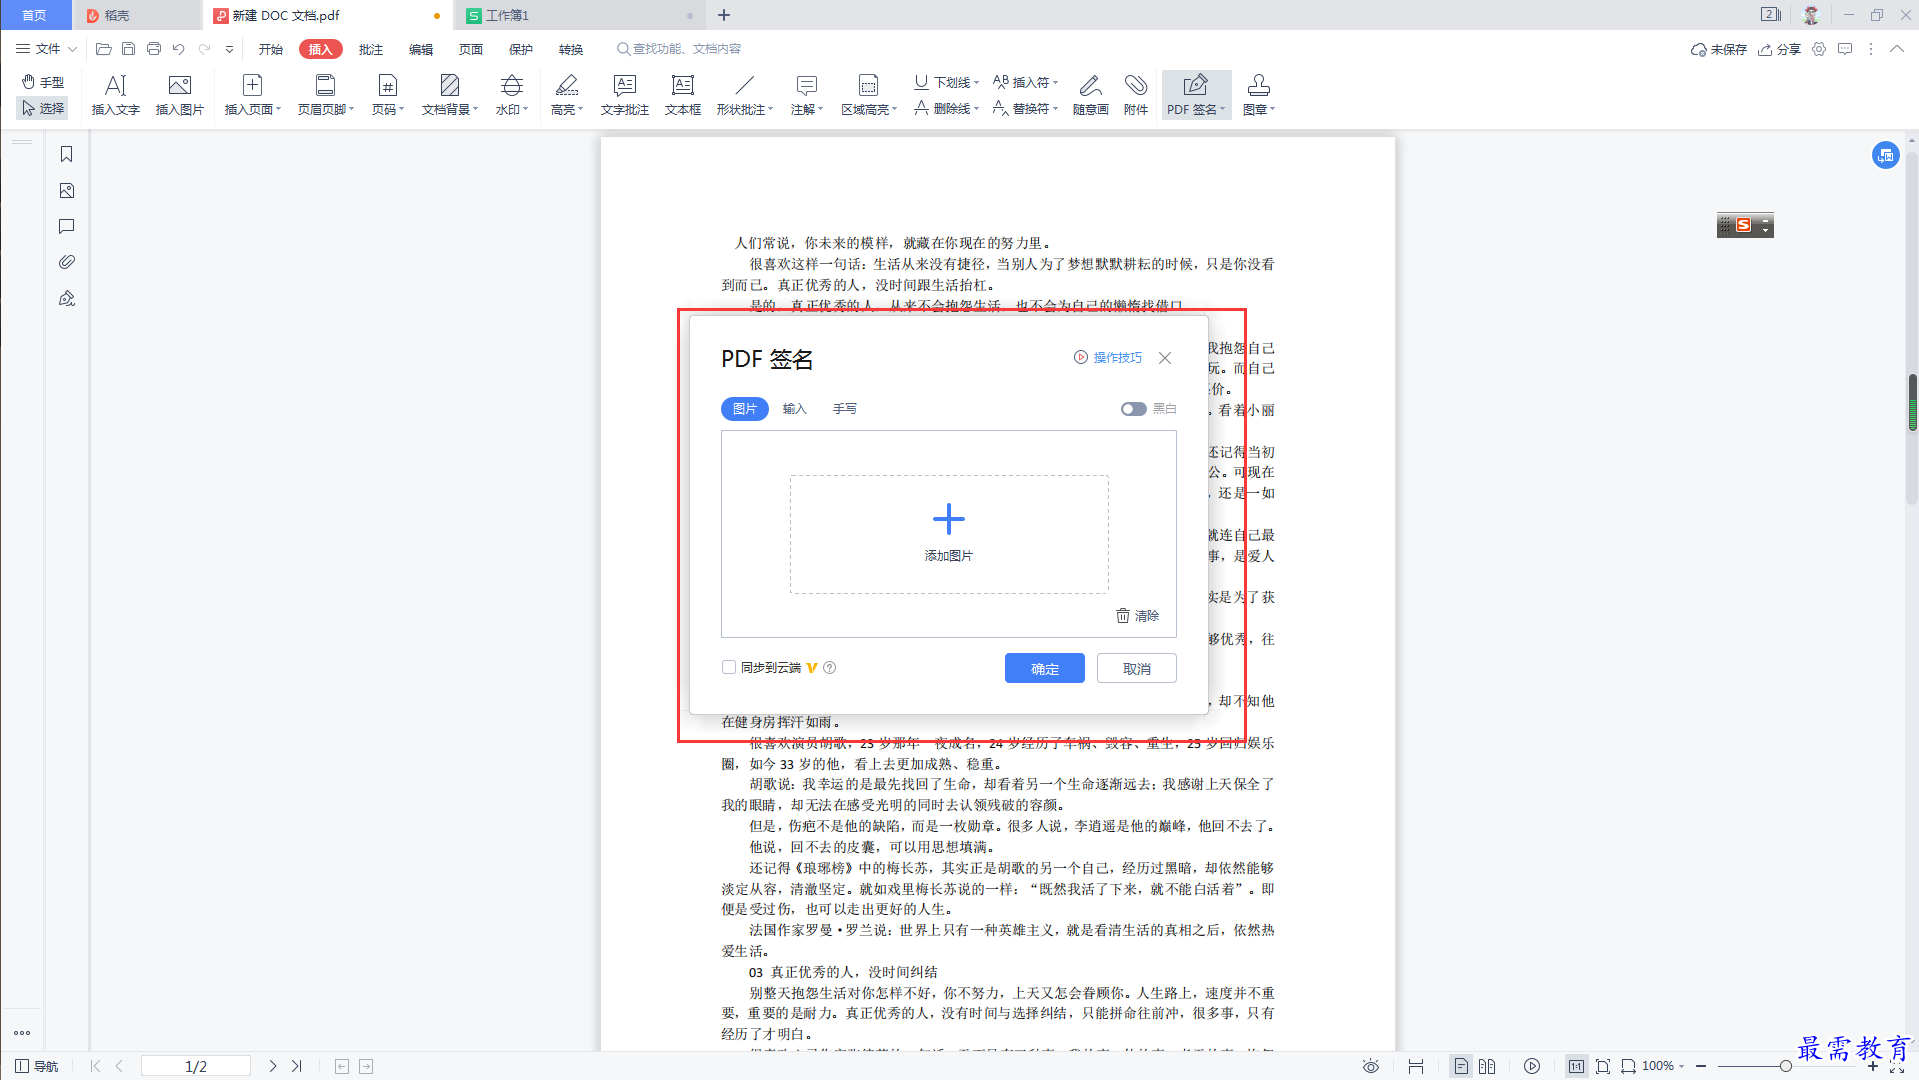Click the Insert Image (插入图片) tool
Screen dimensions: 1919x1080
180,95
